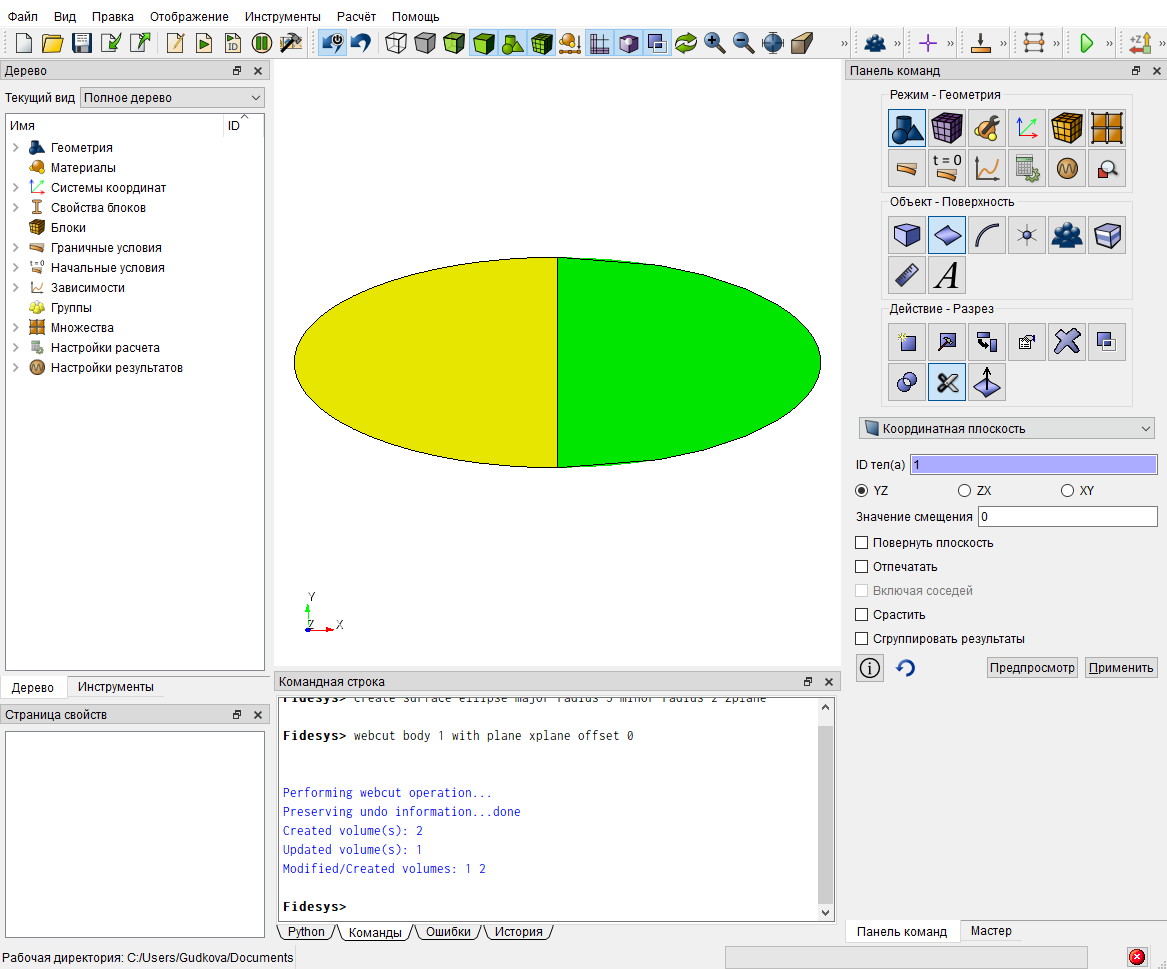1167x969 pixels.
Task: Open the blocks mode orange cube icon
Action: [x=1067, y=128]
